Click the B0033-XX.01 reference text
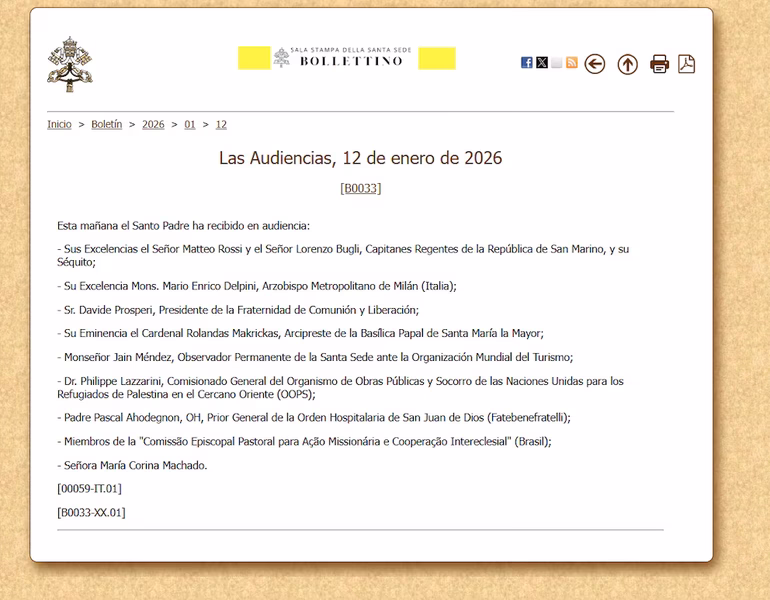This screenshot has height=600, width=770. pyautogui.click(x=91, y=513)
